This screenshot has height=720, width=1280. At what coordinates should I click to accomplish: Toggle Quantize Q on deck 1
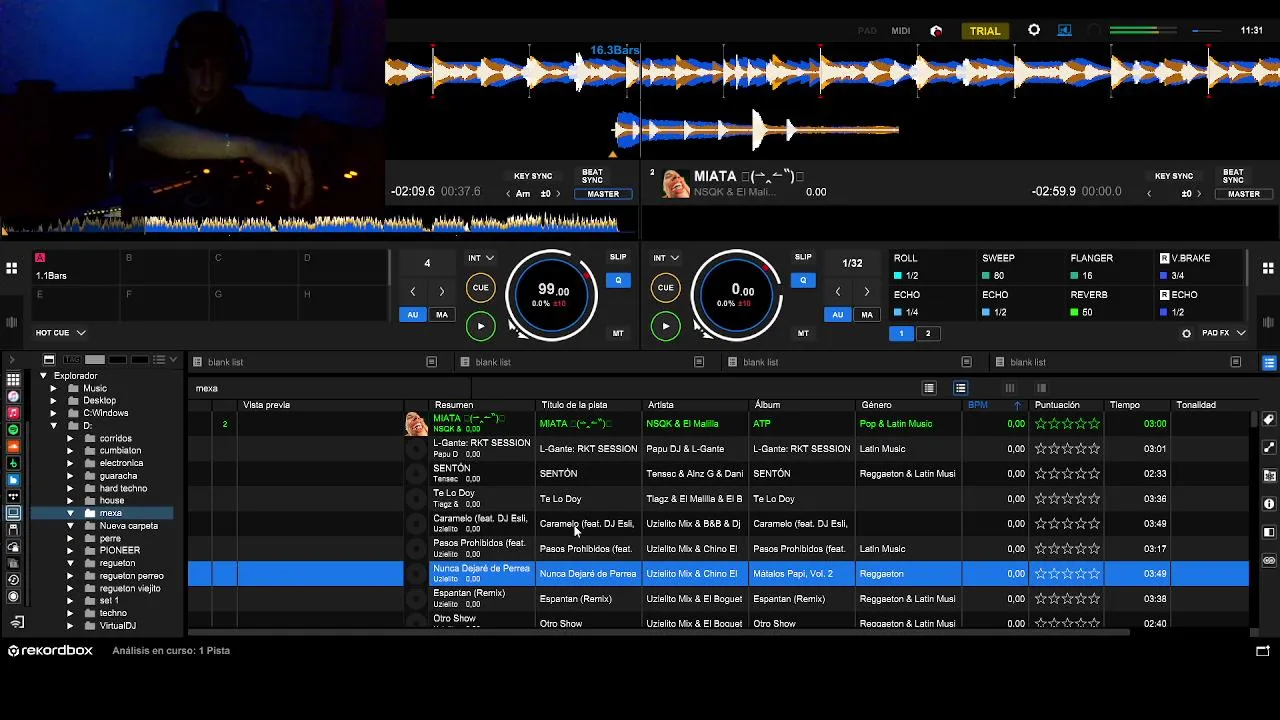(x=618, y=281)
